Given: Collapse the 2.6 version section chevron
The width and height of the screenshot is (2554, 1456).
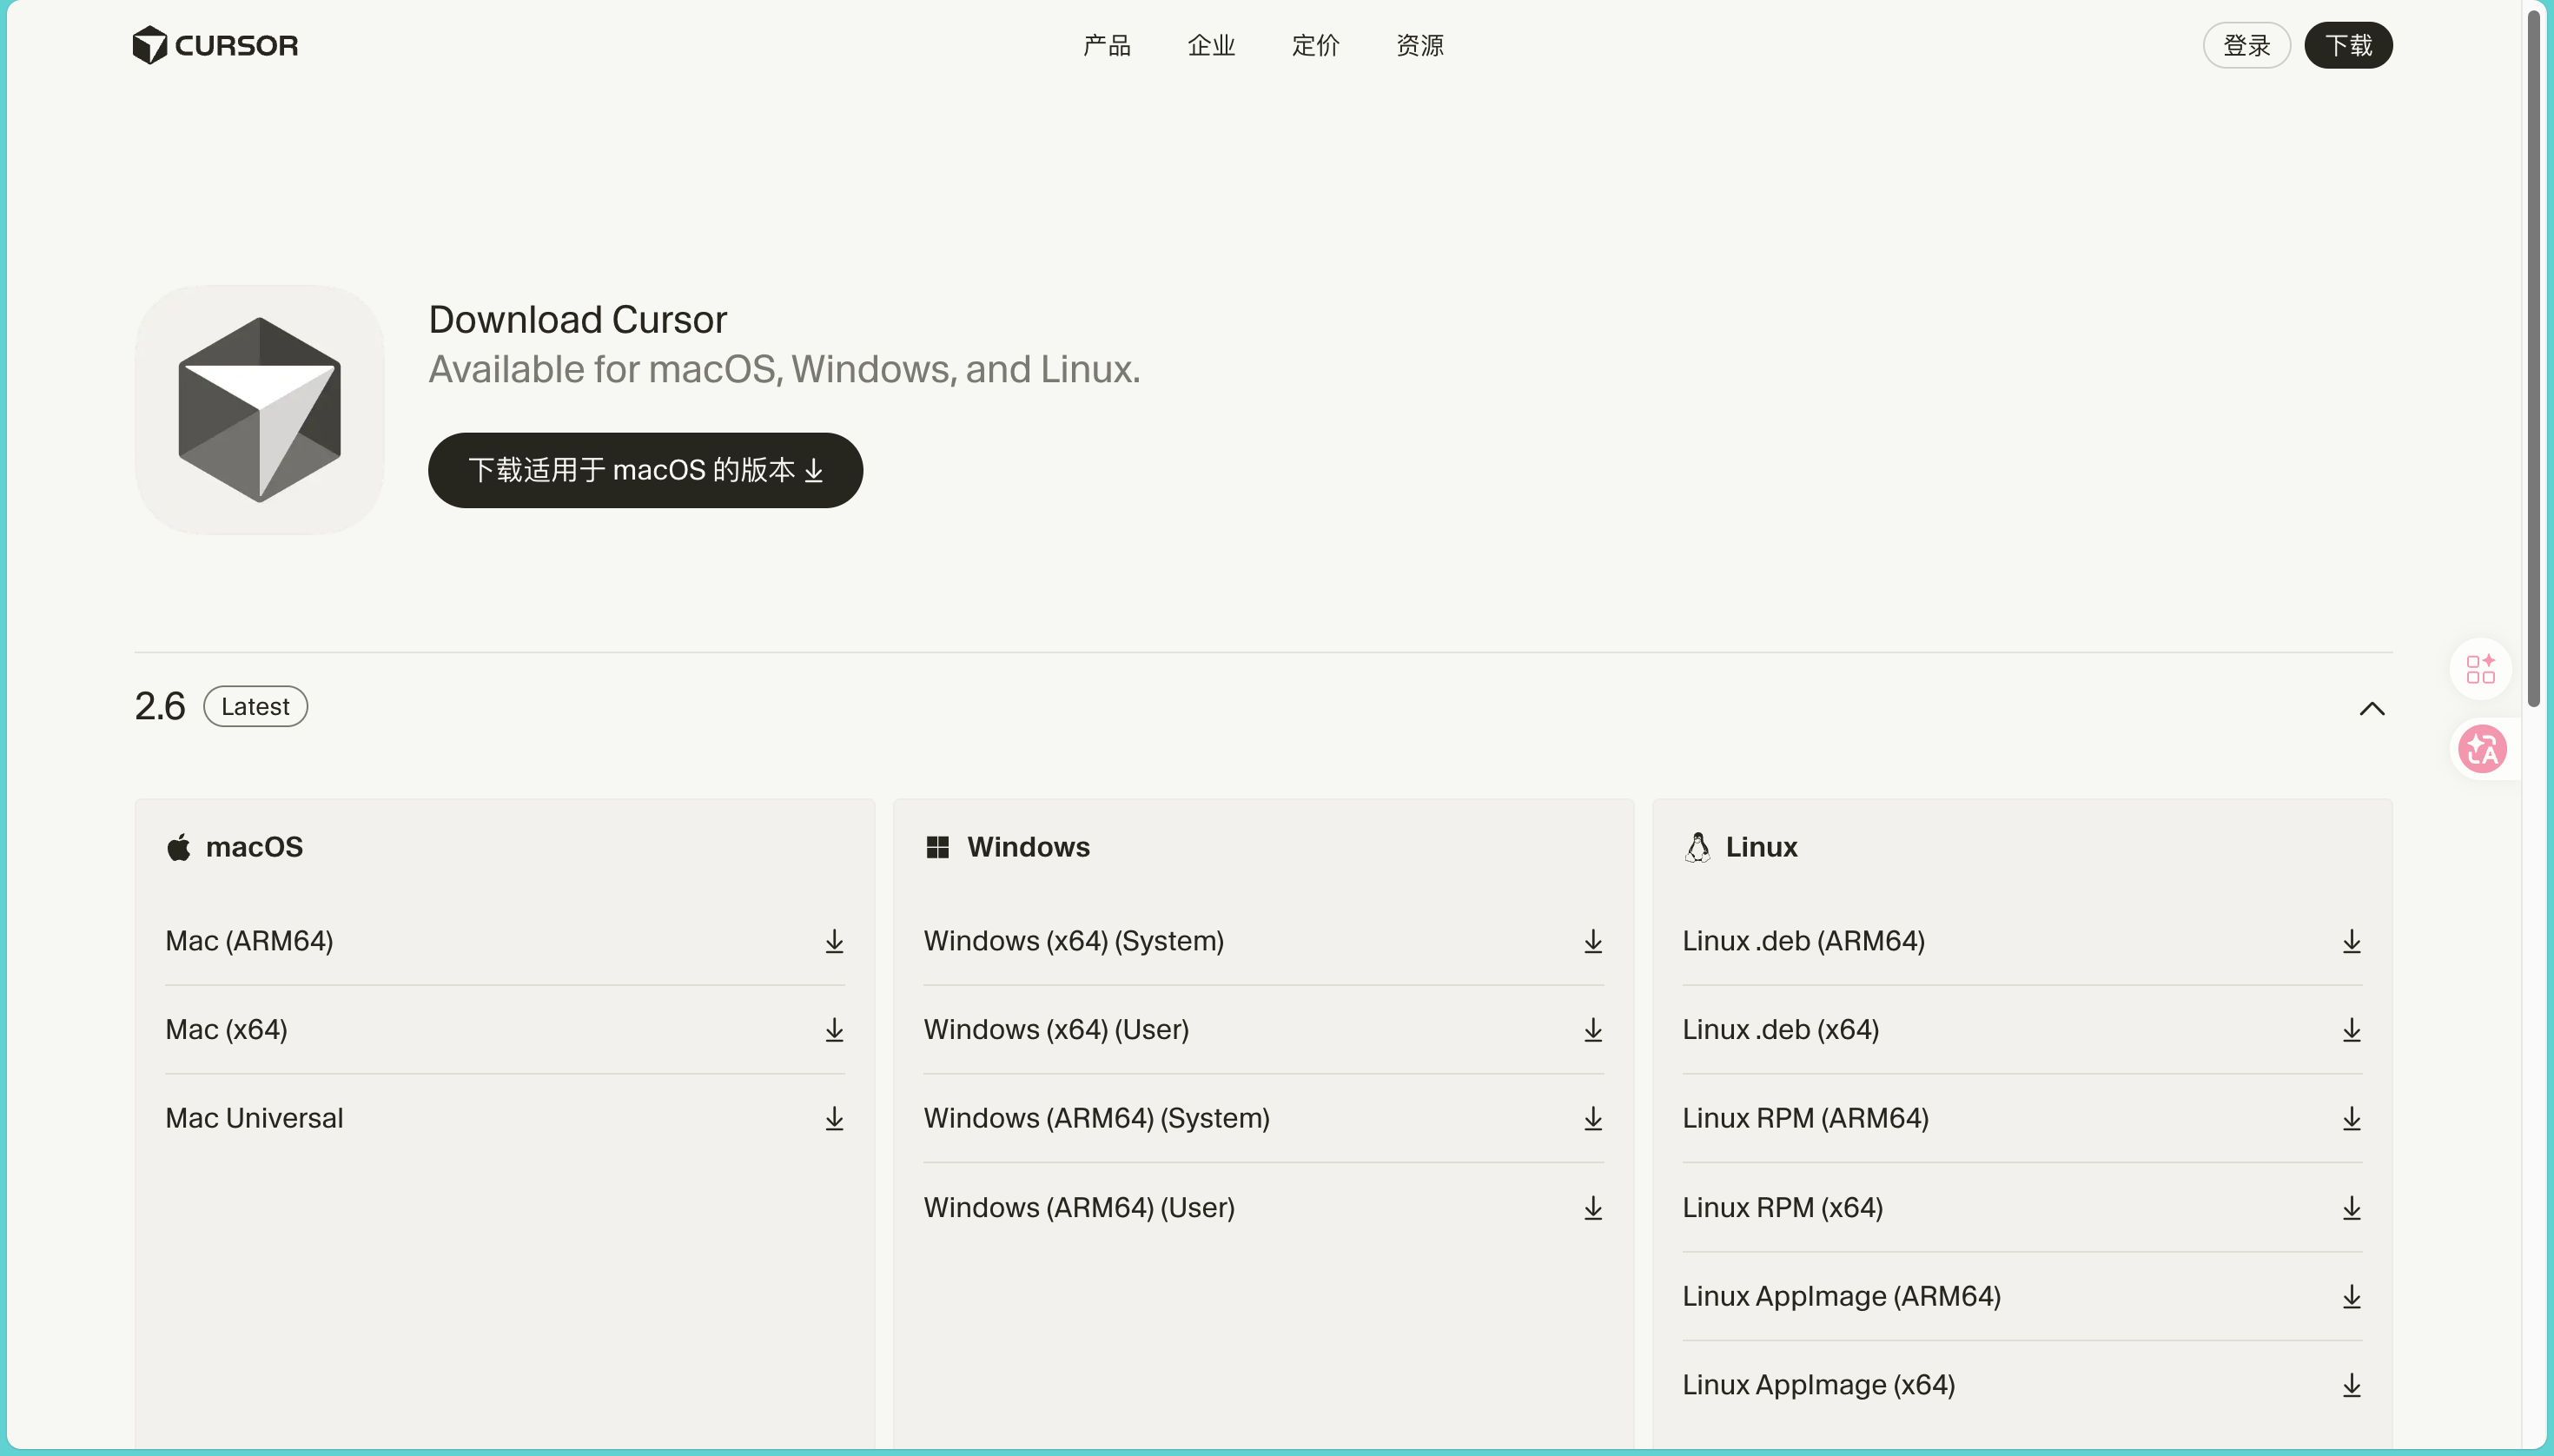Looking at the screenshot, I should 2372,709.
